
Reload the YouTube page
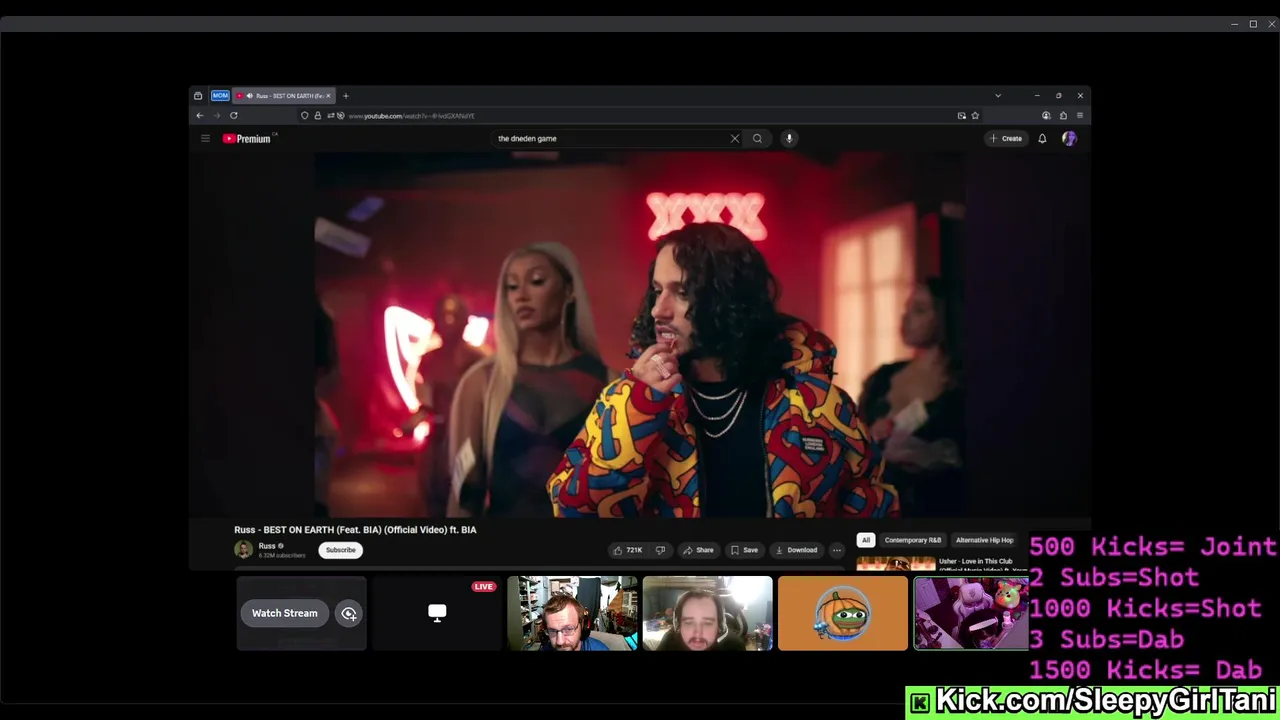234,116
